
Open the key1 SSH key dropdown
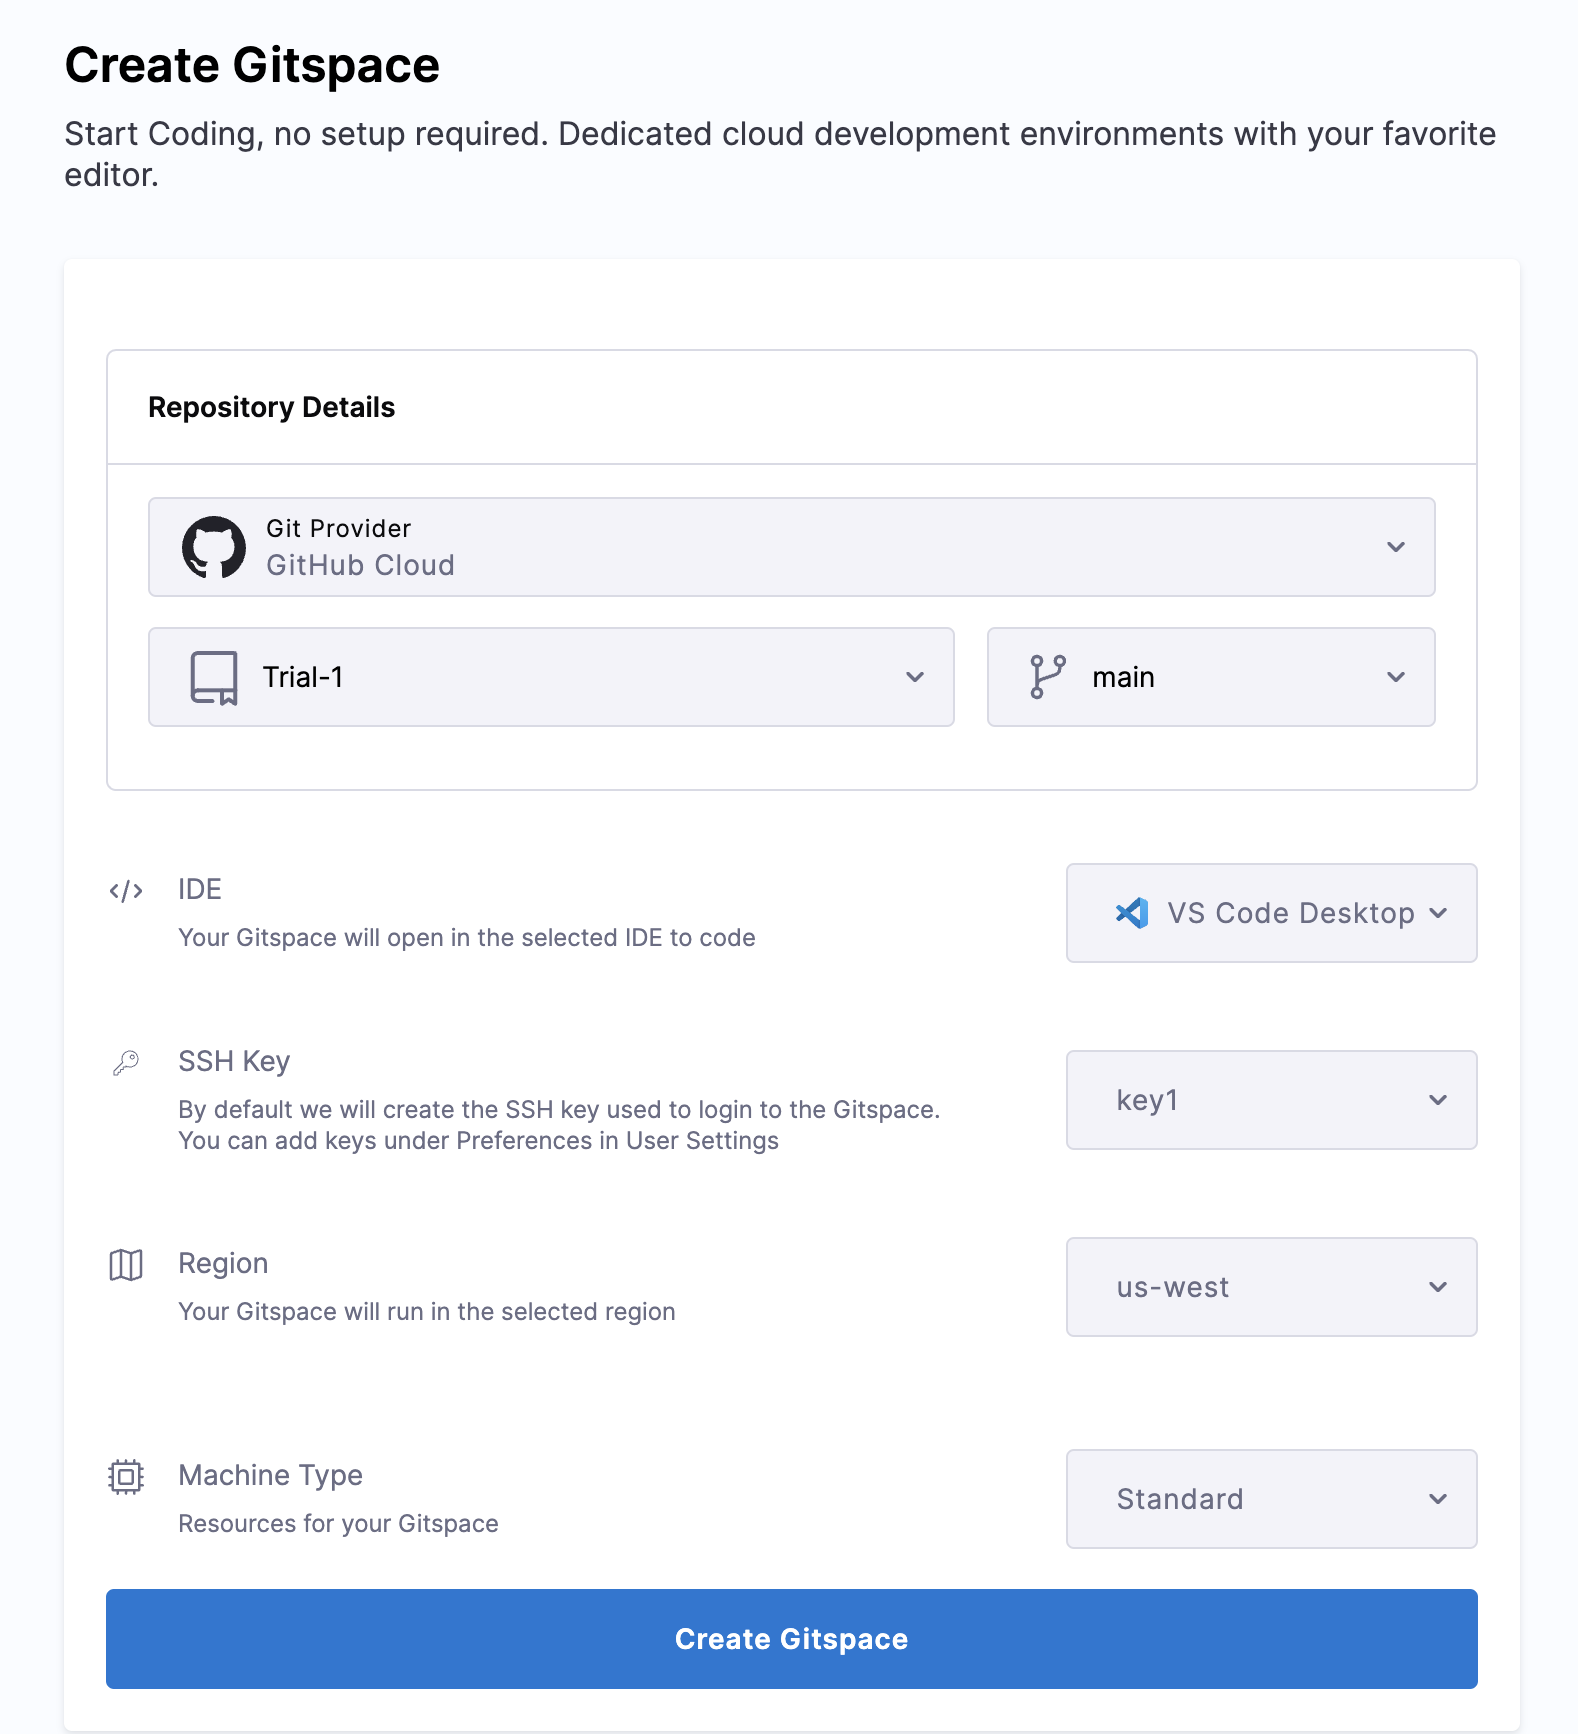[x=1271, y=1100]
